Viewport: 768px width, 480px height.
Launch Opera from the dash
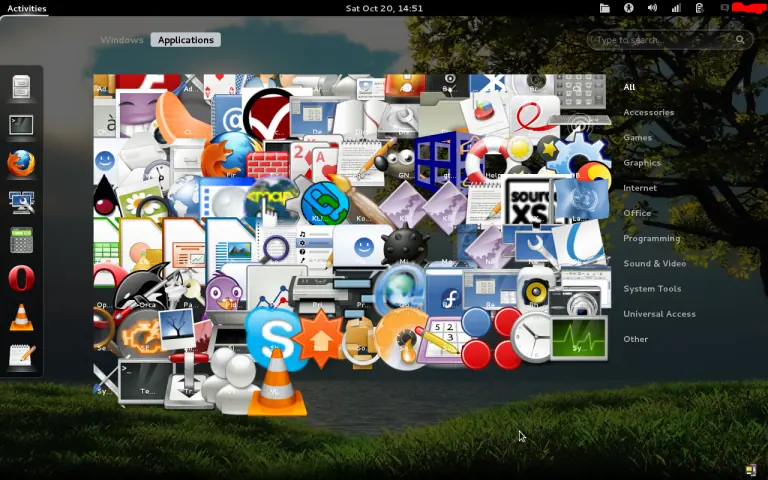22,278
